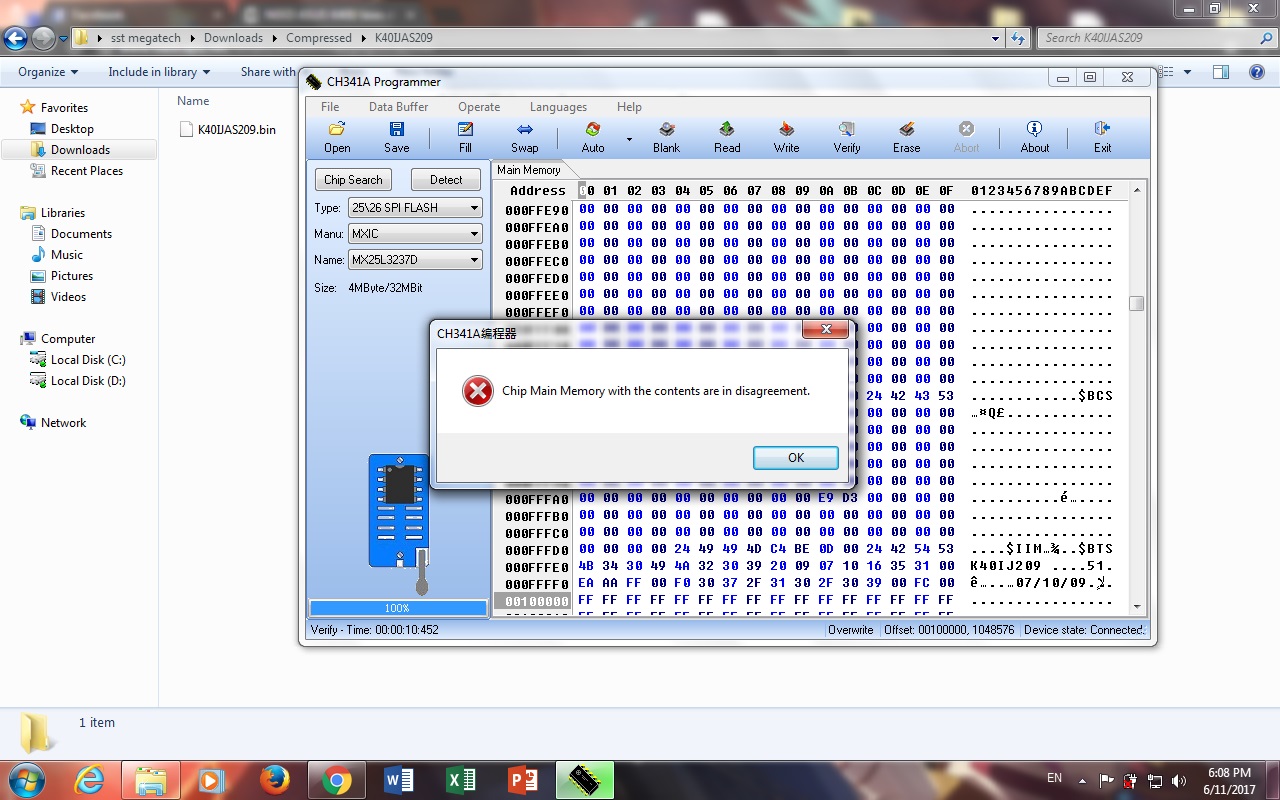Image resolution: width=1280 pixels, height=800 pixels.
Task: Open Local Disk (C:) in Explorer
Action: [x=88, y=360]
